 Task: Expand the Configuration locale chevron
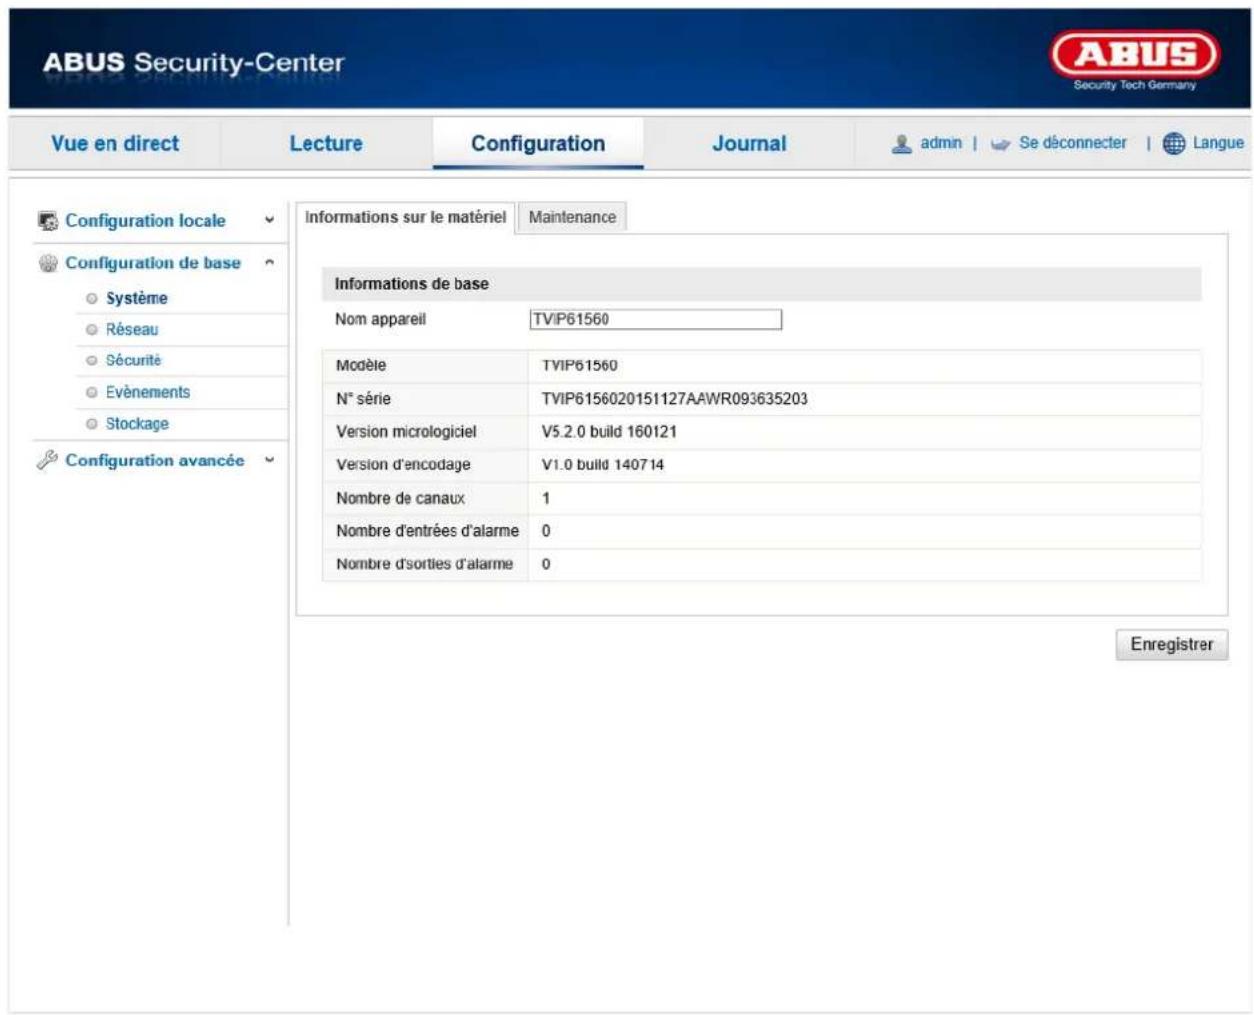(269, 220)
